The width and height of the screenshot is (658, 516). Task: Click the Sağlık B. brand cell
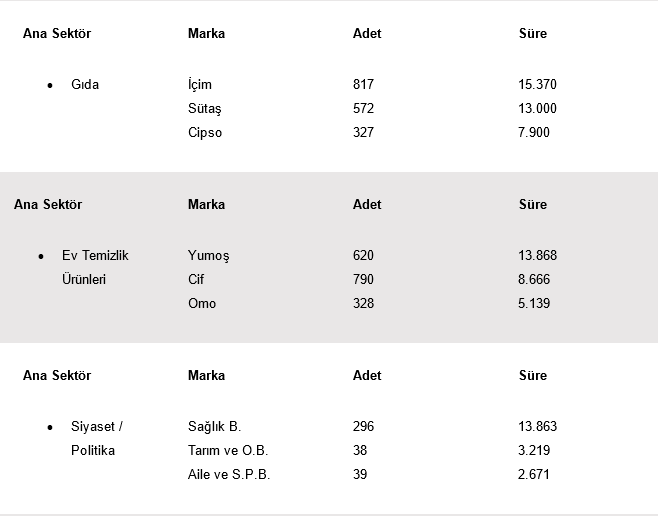click(x=214, y=427)
